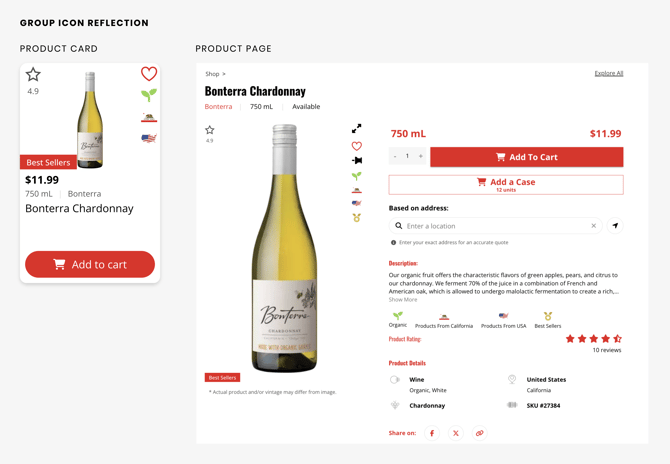Click the gold medal Best Sellers icon

(x=357, y=217)
